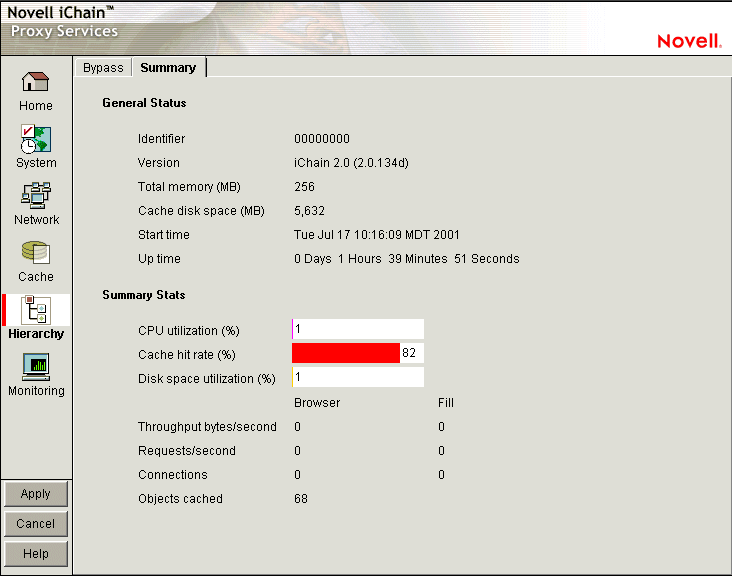Click the version text iChain 2.0 (2.0.134d)
This screenshot has height=576, width=732.
click(351, 163)
